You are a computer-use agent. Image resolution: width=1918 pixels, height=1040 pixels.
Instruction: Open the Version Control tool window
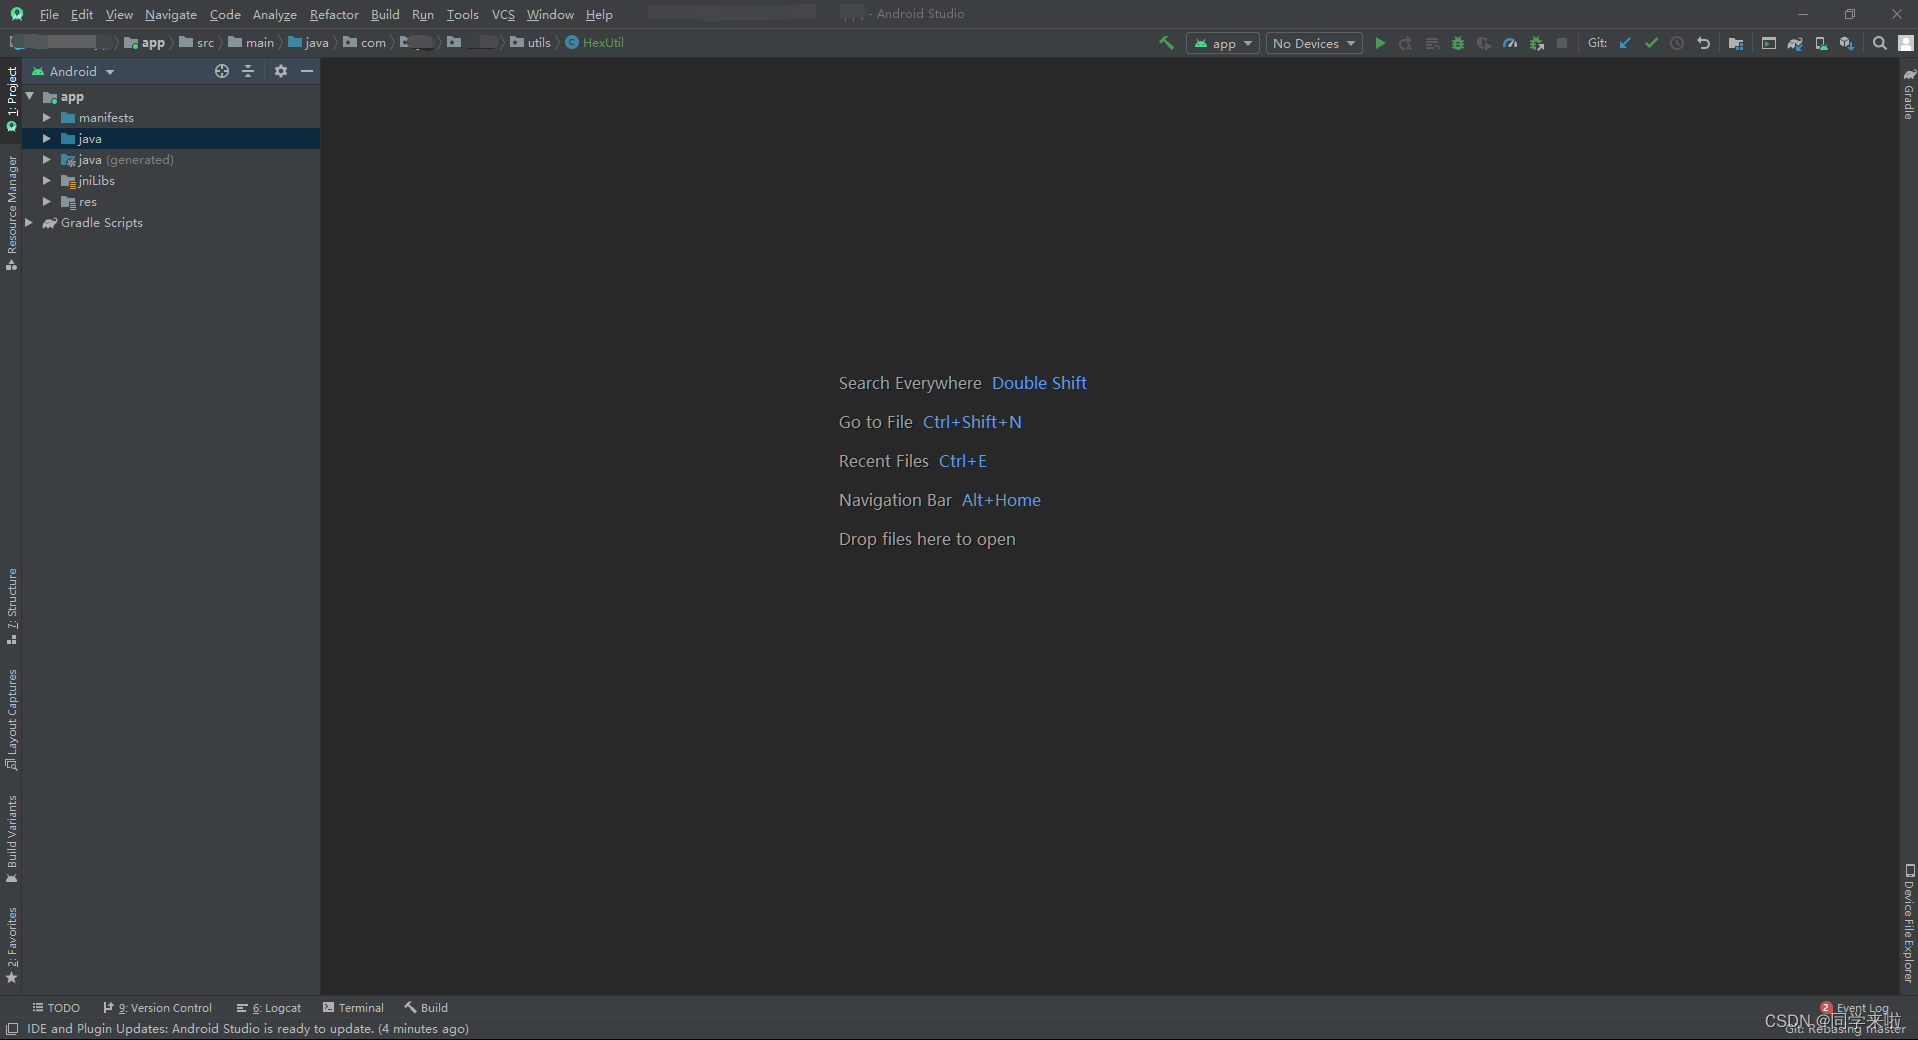click(x=158, y=1008)
